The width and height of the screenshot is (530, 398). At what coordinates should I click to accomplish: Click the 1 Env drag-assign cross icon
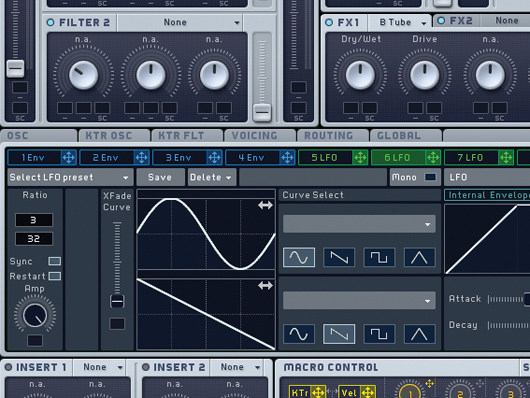tap(69, 158)
